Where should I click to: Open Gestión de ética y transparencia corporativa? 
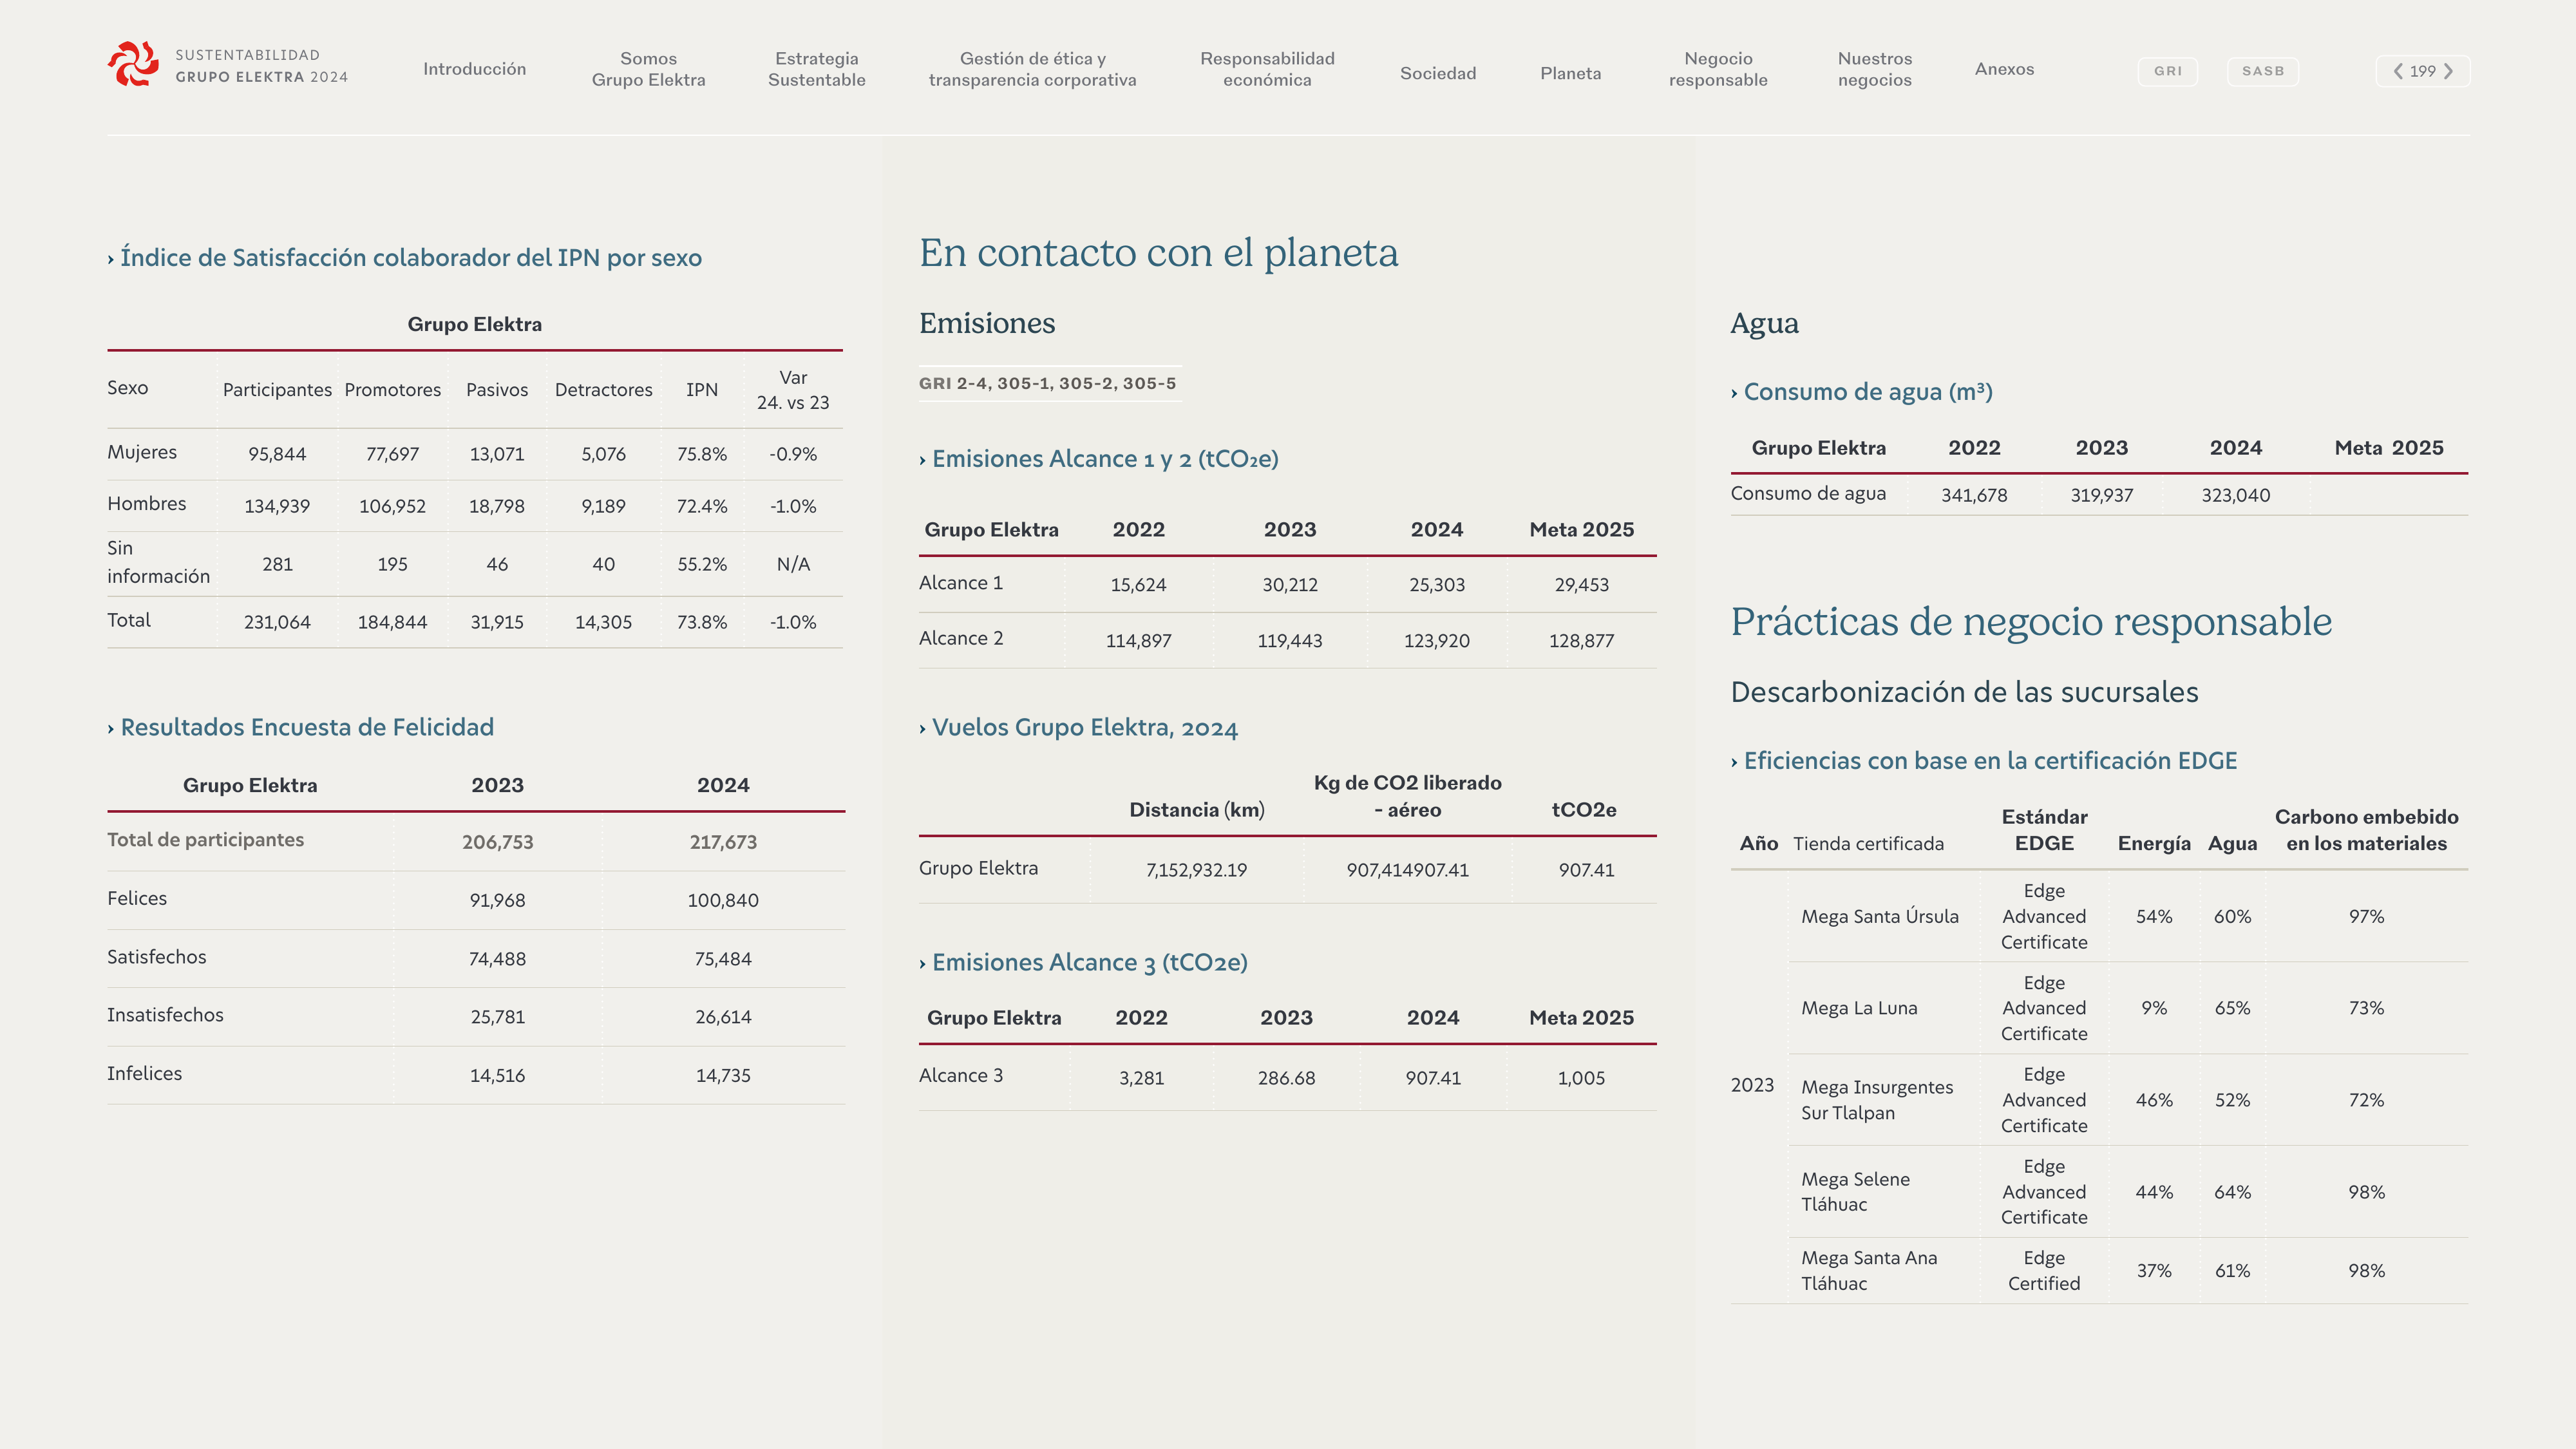coord(1032,69)
